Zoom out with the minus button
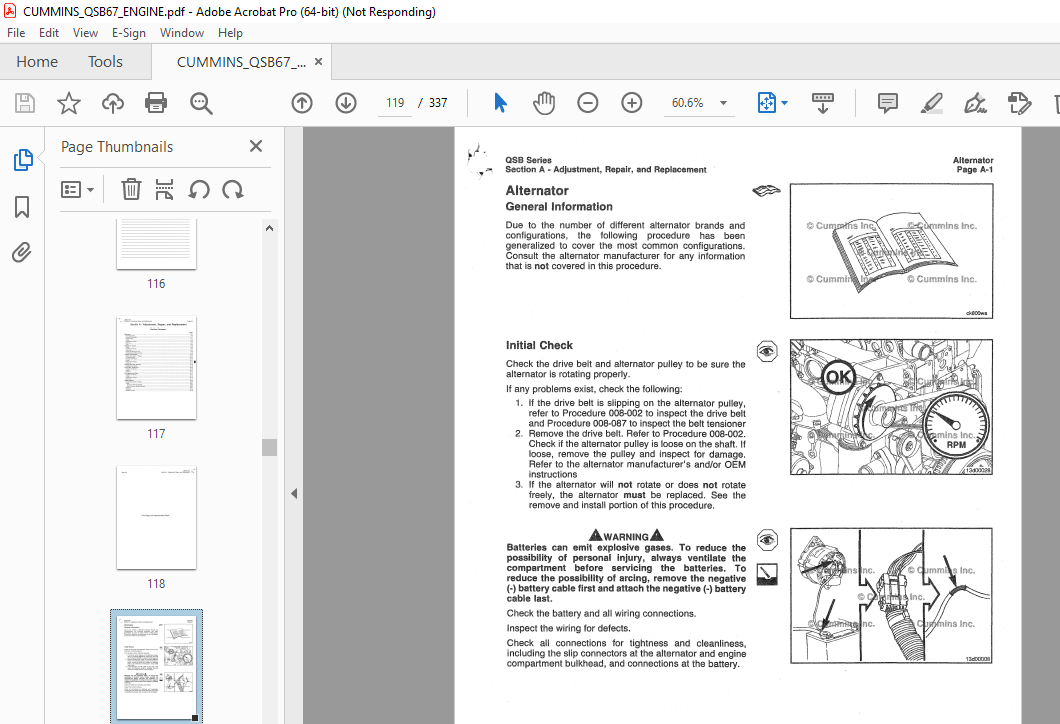The height and width of the screenshot is (724, 1060). coord(588,103)
